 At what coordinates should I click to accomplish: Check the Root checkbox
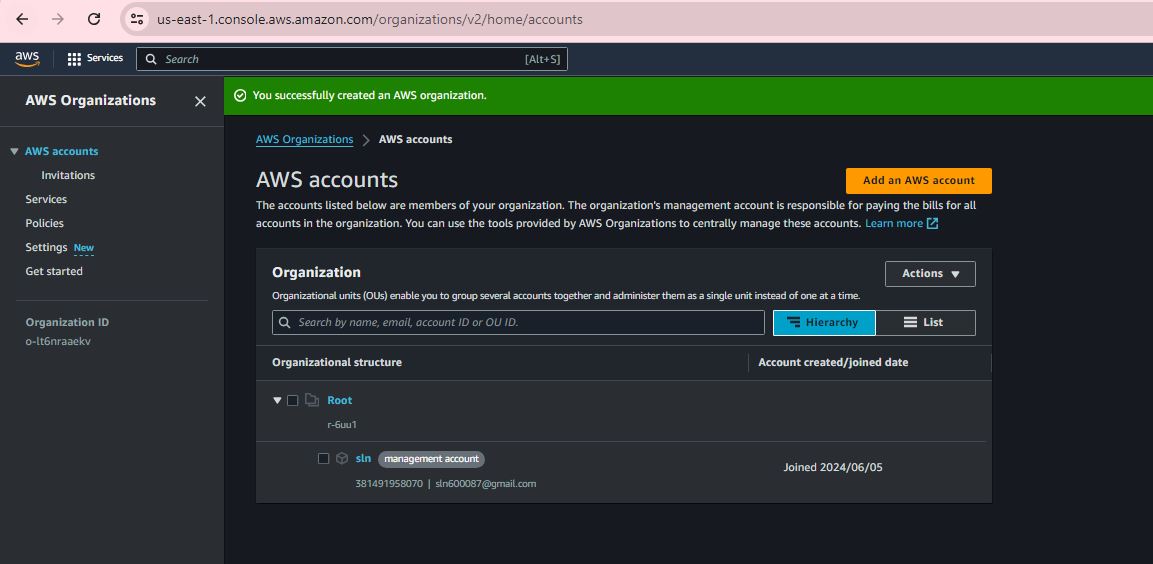(293, 400)
